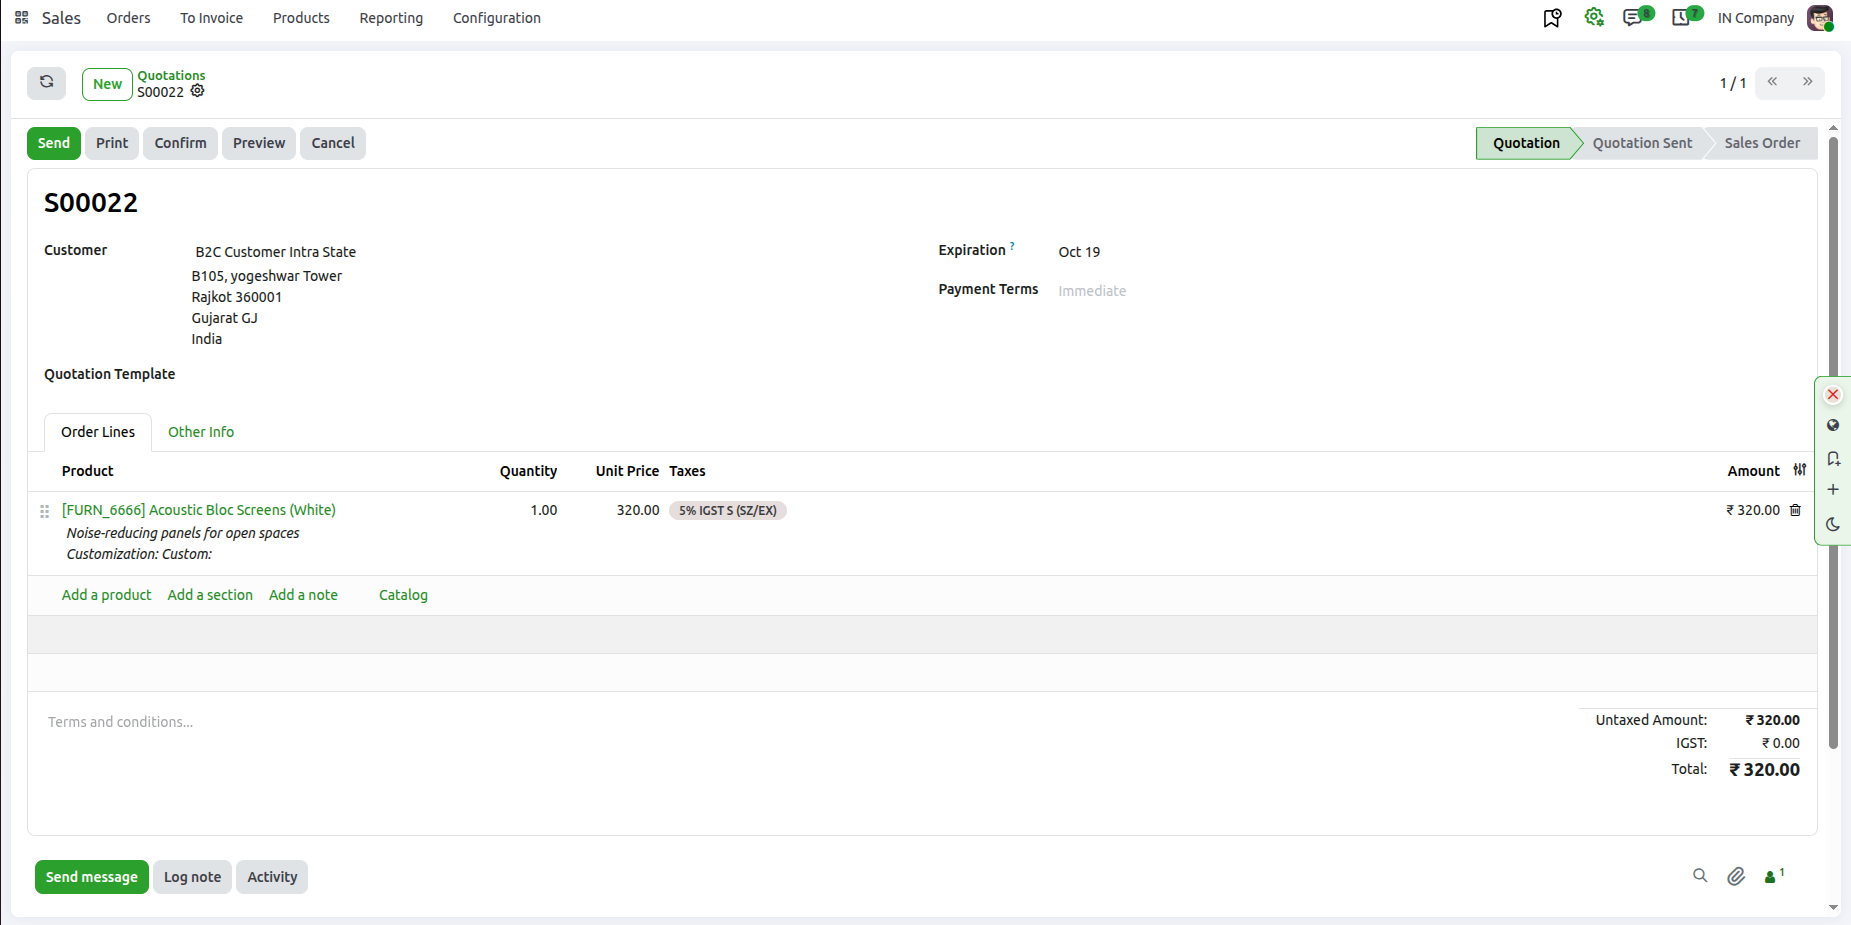The width and height of the screenshot is (1851, 925).
Task: Delete the Acoustic Bloc Screens line
Action: pyautogui.click(x=1795, y=510)
